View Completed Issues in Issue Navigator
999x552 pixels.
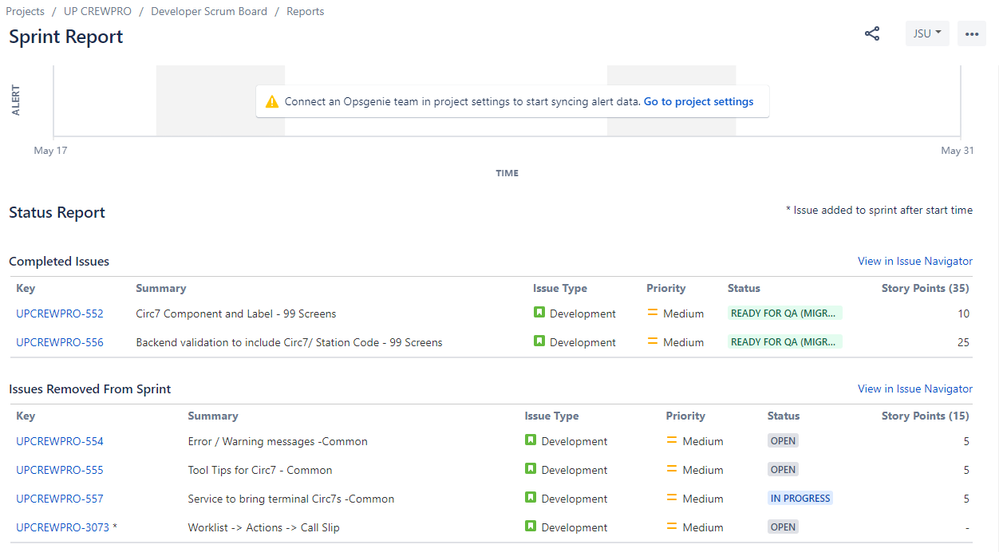pos(914,261)
